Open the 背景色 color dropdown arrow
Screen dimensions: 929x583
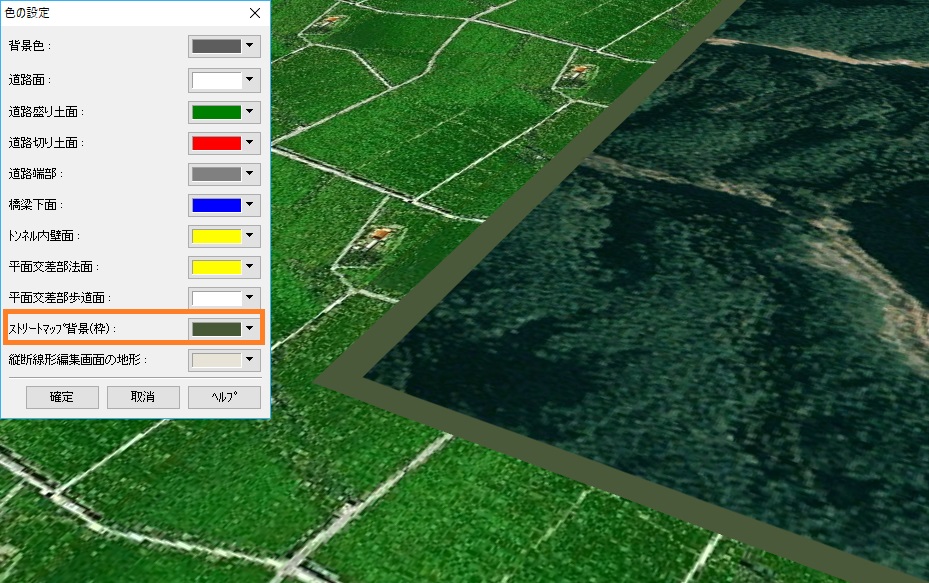(250, 46)
